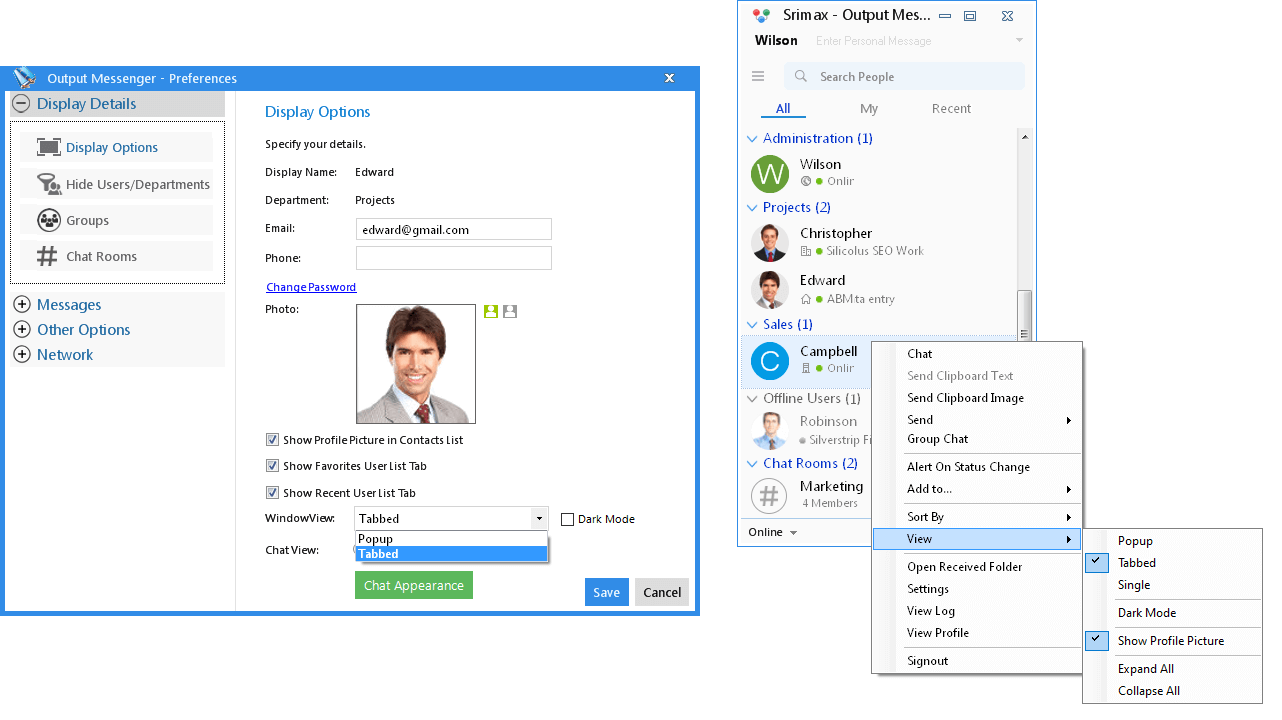1282x720 pixels.
Task: Select Open Received Folder menu item
Action: click(977, 567)
